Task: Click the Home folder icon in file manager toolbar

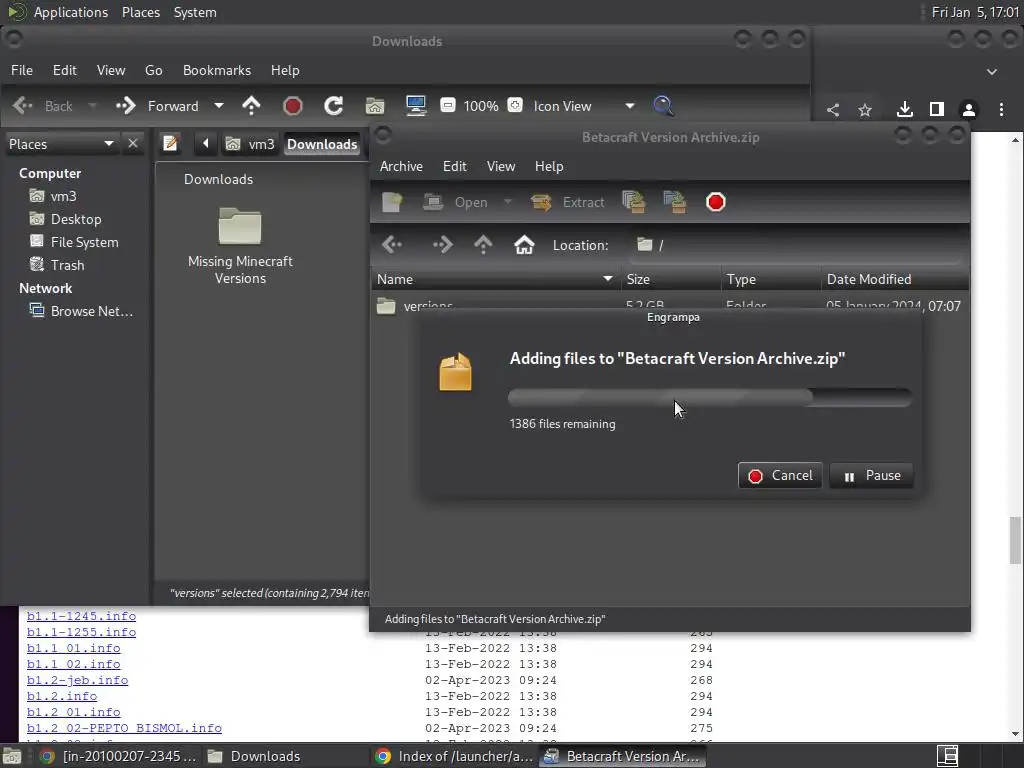Action: point(375,106)
